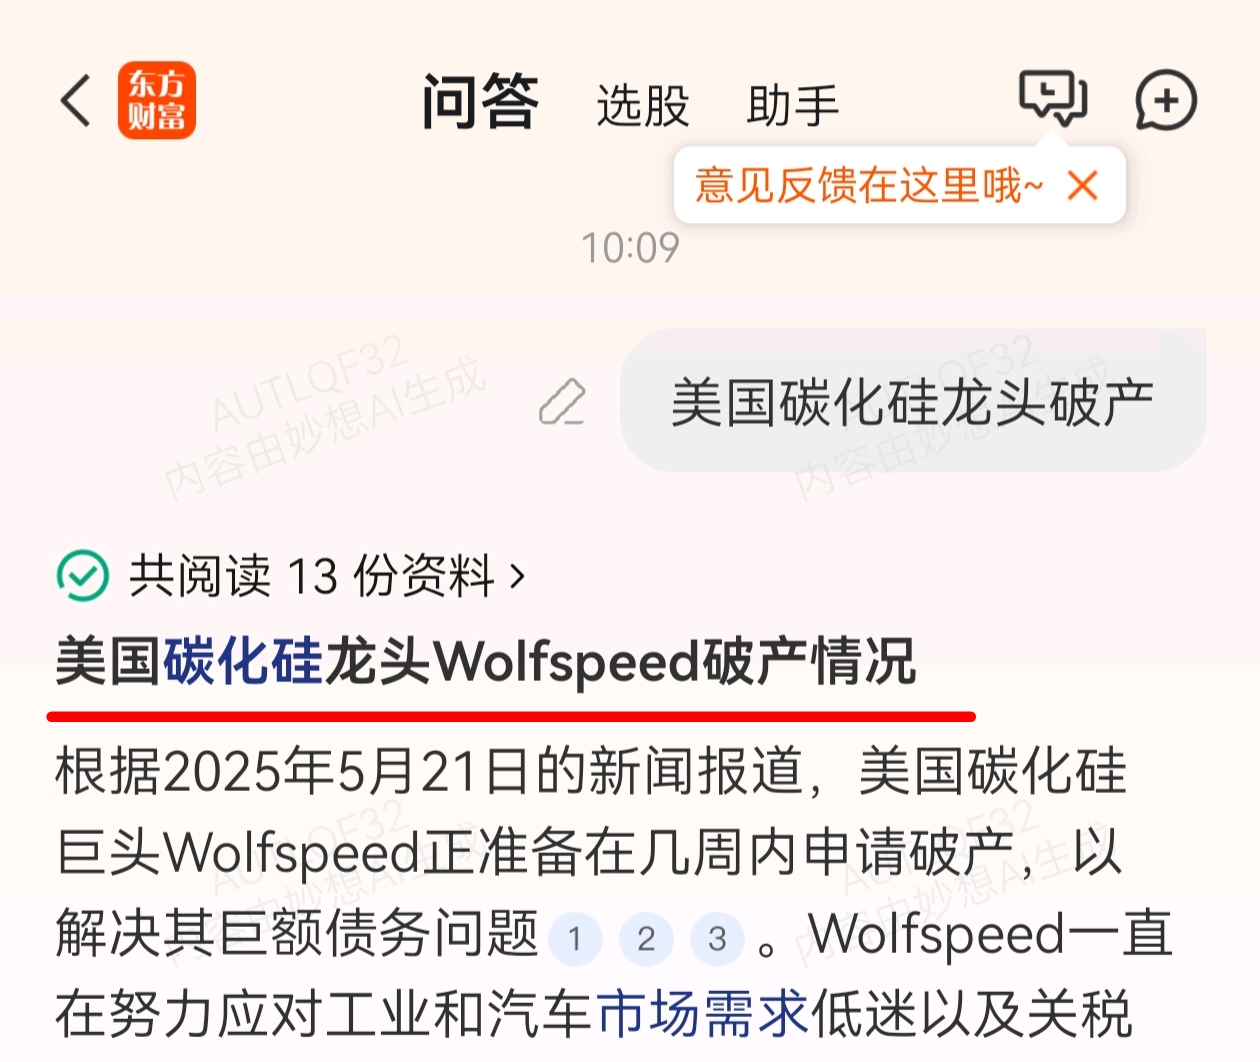Tap the 10:09 timestamp
This screenshot has height=1062, width=1260.
tap(630, 248)
